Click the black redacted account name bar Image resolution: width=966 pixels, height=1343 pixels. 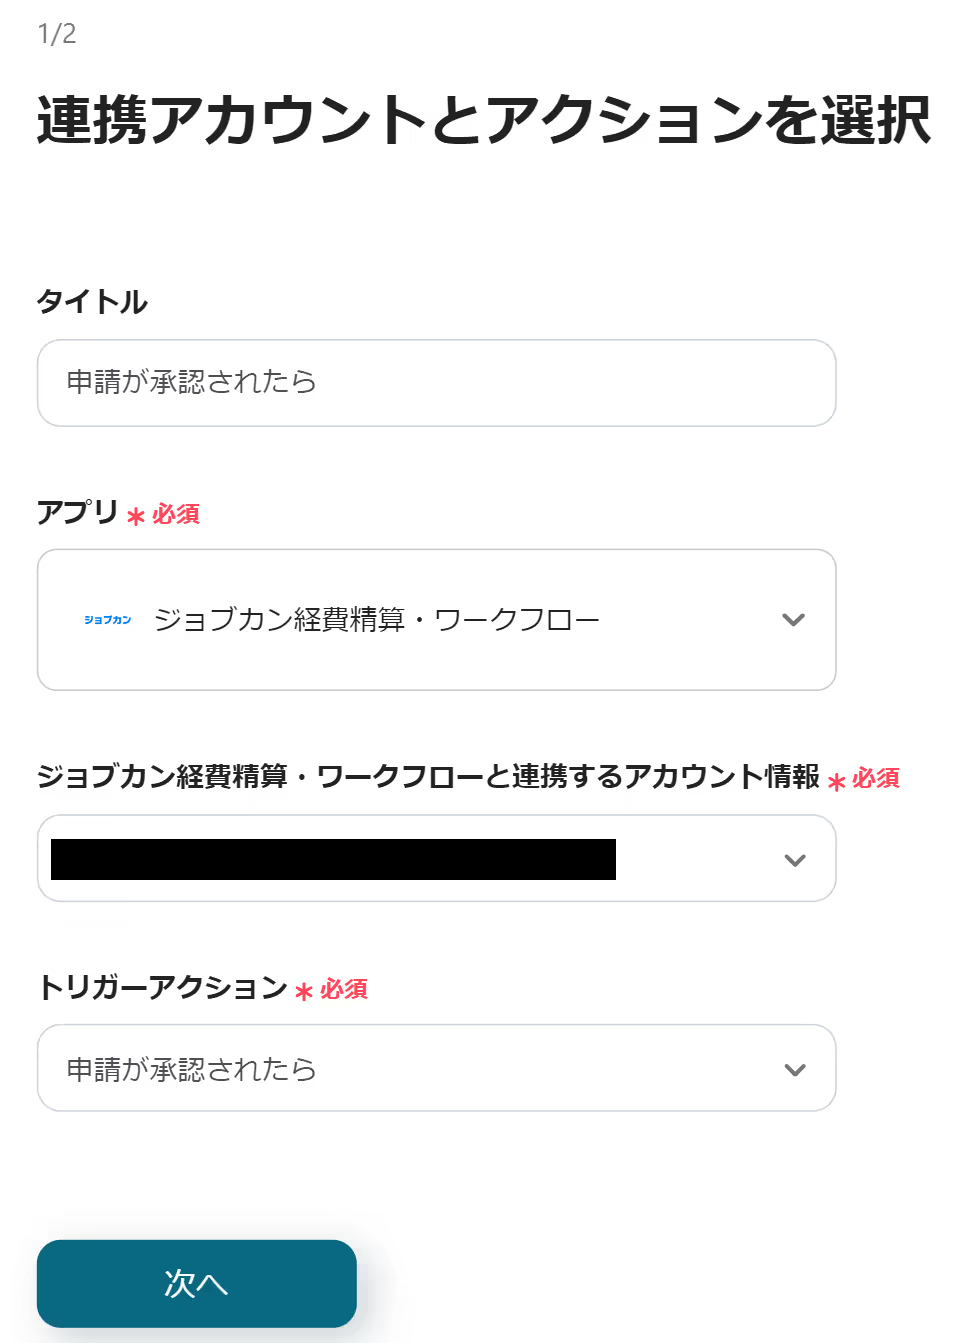pyautogui.click(x=333, y=860)
